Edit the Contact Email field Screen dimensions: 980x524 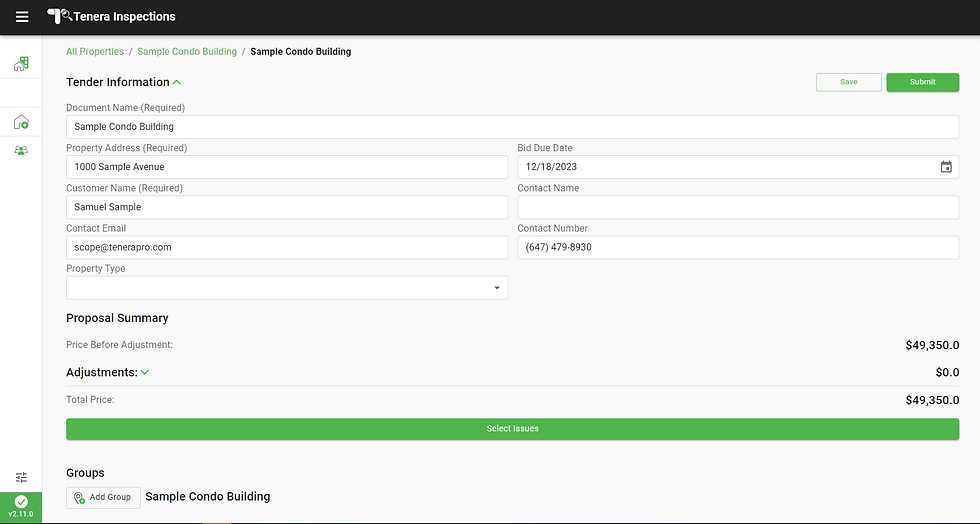(287, 248)
